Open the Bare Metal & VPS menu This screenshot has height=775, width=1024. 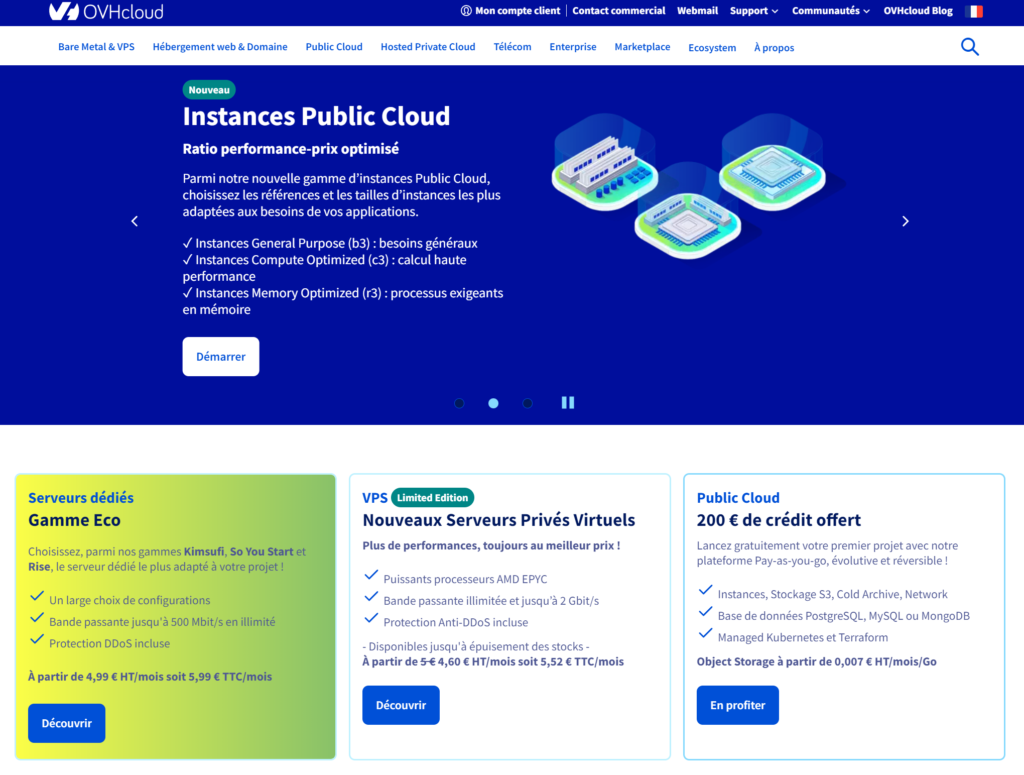coord(96,46)
